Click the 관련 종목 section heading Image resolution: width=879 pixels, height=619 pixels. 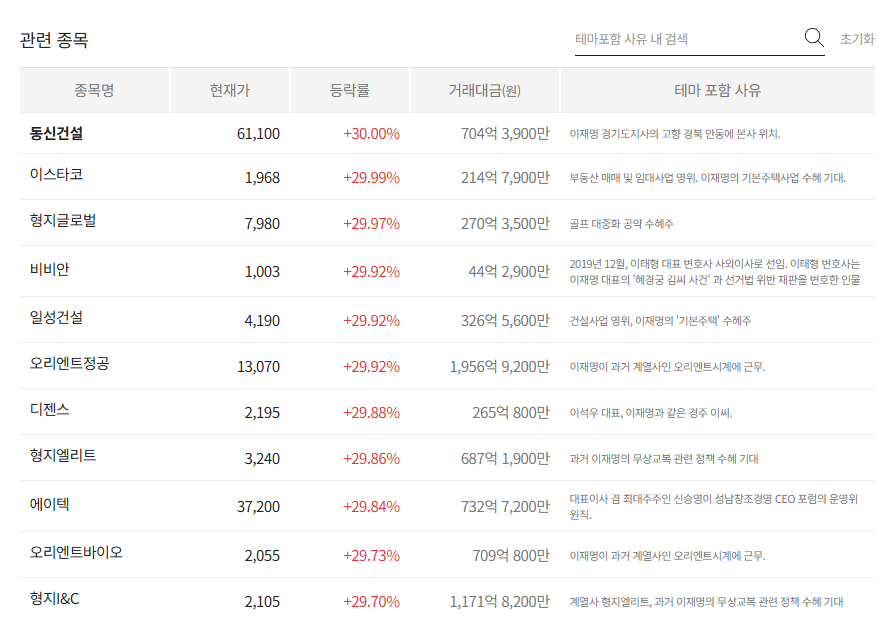click(x=54, y=40)
